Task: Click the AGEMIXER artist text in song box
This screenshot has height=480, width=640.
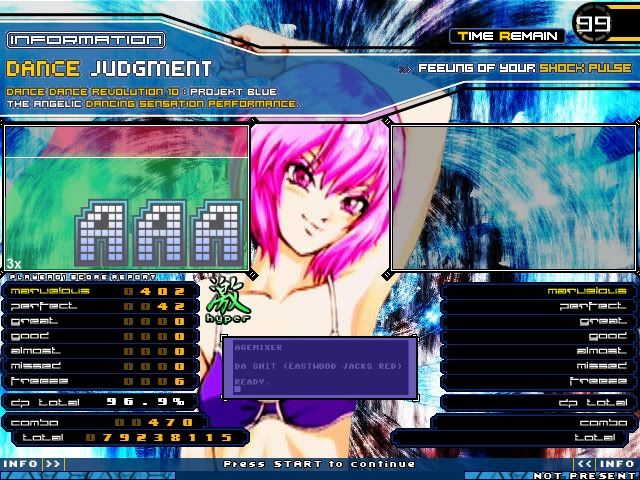Action: [258, 348]
